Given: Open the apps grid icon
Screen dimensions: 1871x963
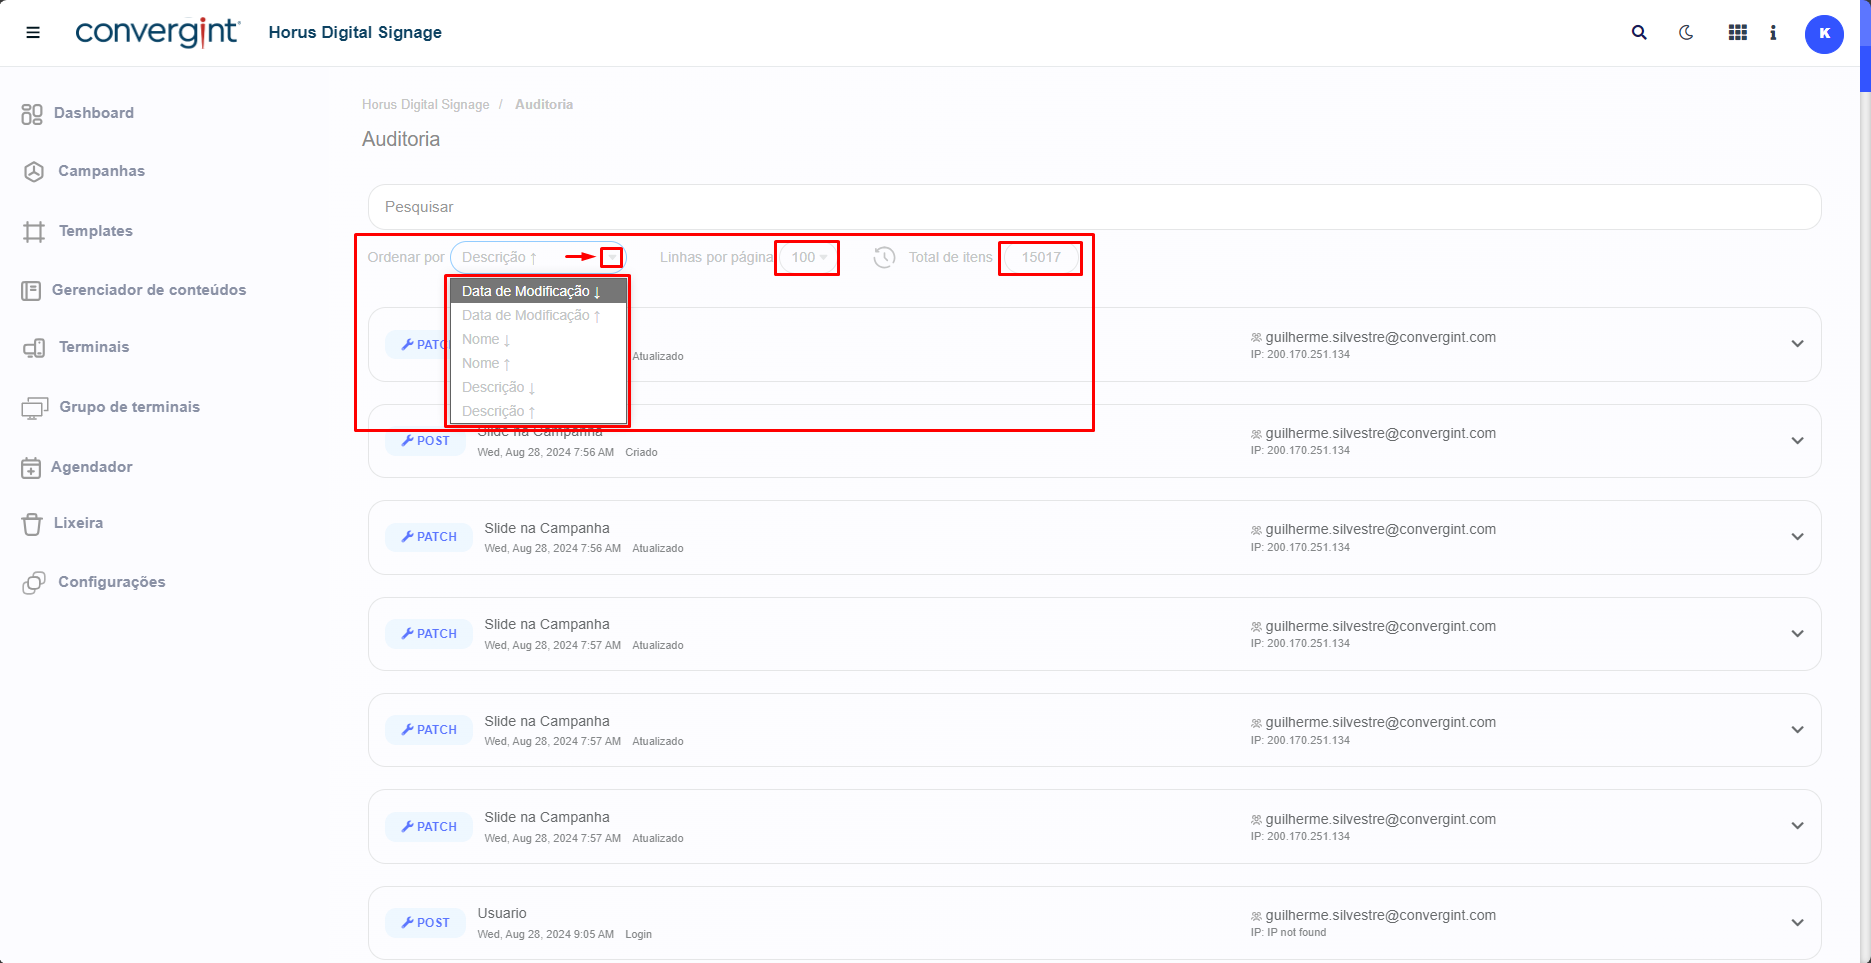Looking at the screenshot, I should tap(1738, 33).
